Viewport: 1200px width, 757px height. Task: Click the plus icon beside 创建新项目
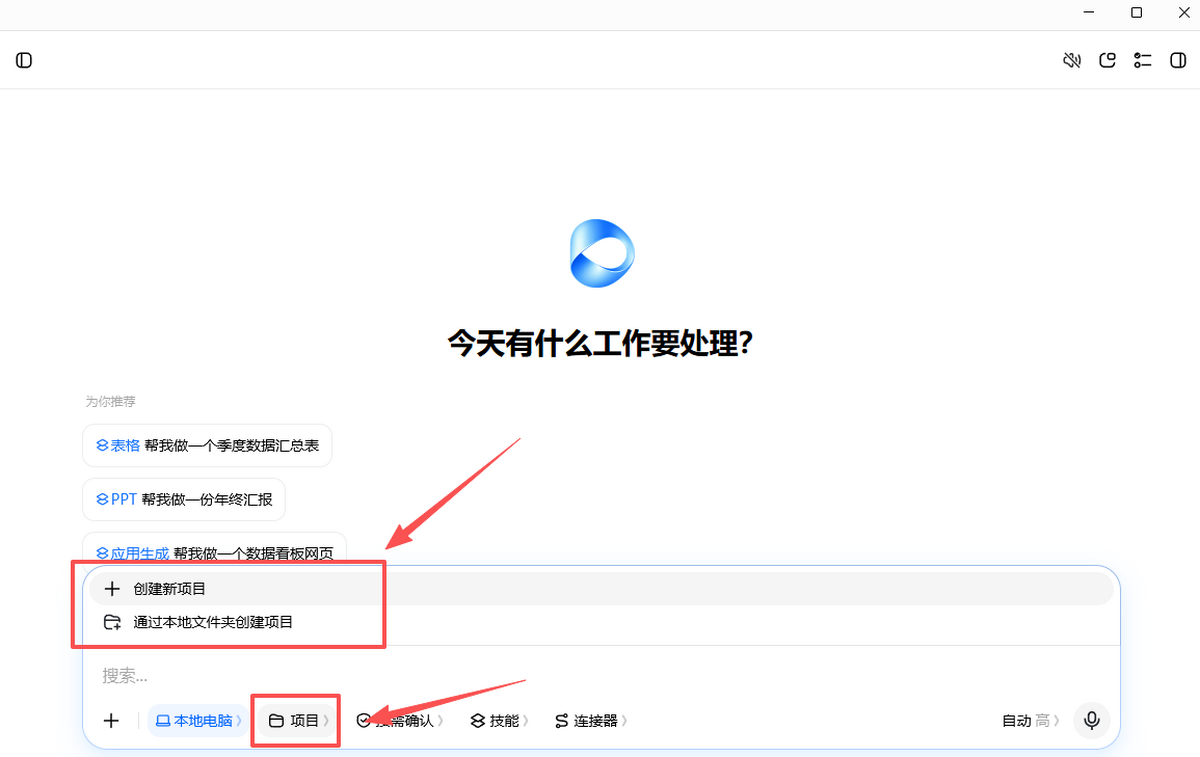point(112,589)
